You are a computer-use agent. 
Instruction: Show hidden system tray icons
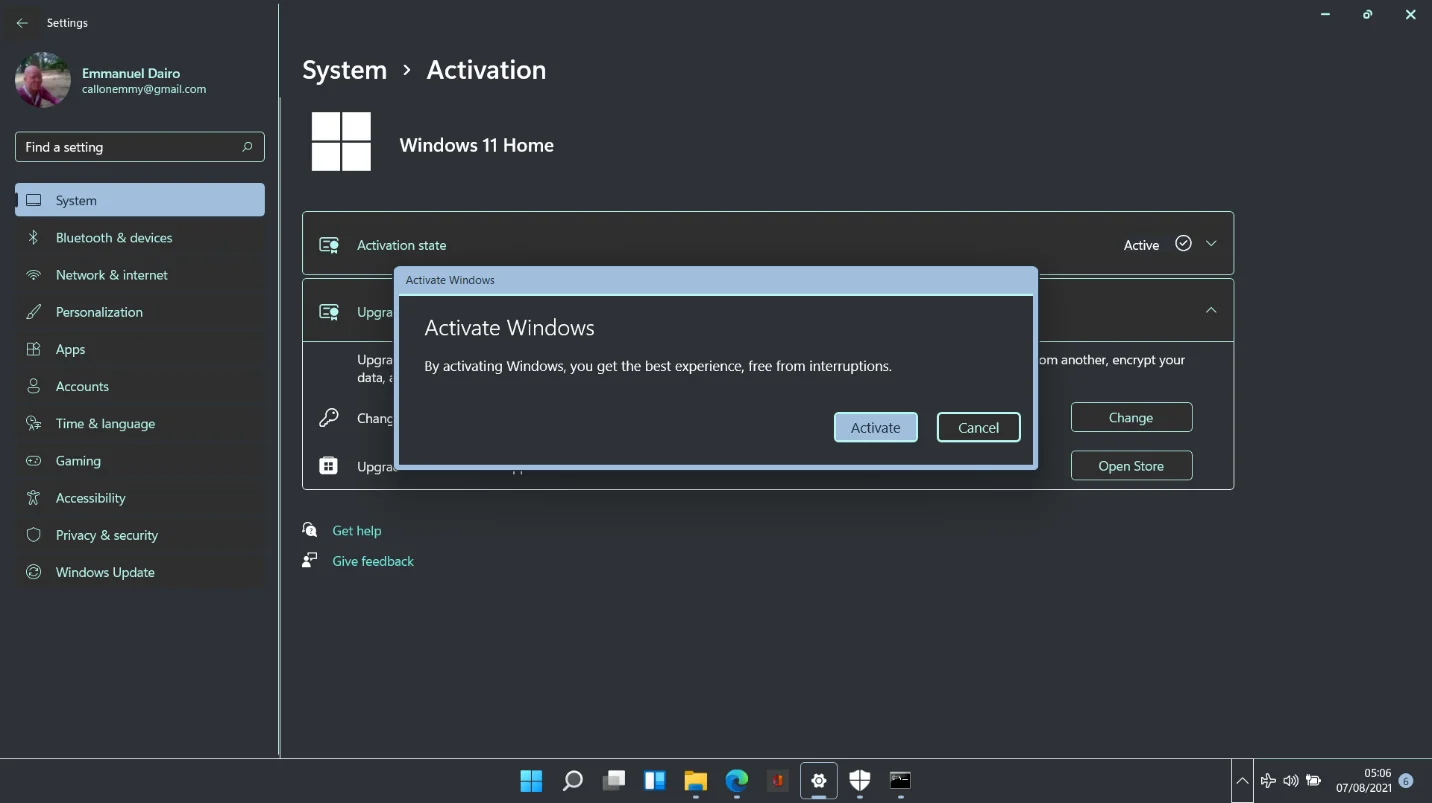[1242, 781]
